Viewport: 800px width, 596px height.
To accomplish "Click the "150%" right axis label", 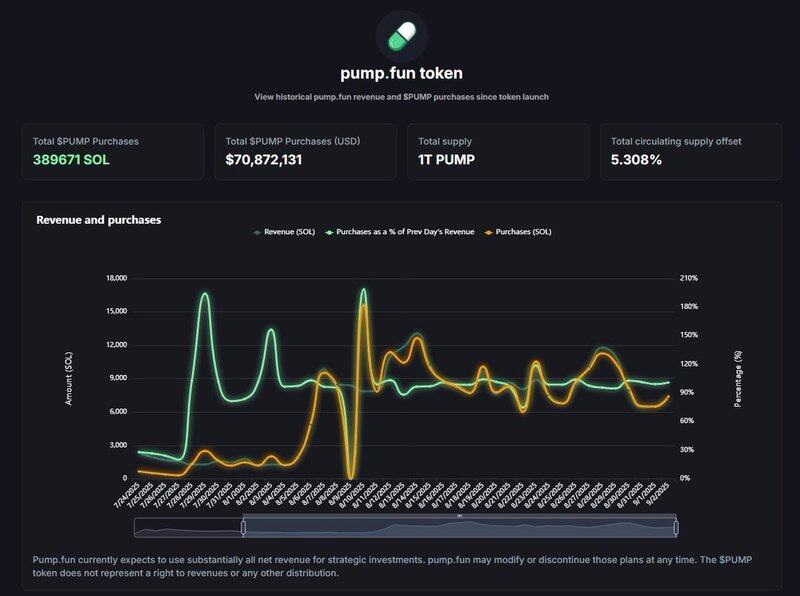I will click(689, 335).
